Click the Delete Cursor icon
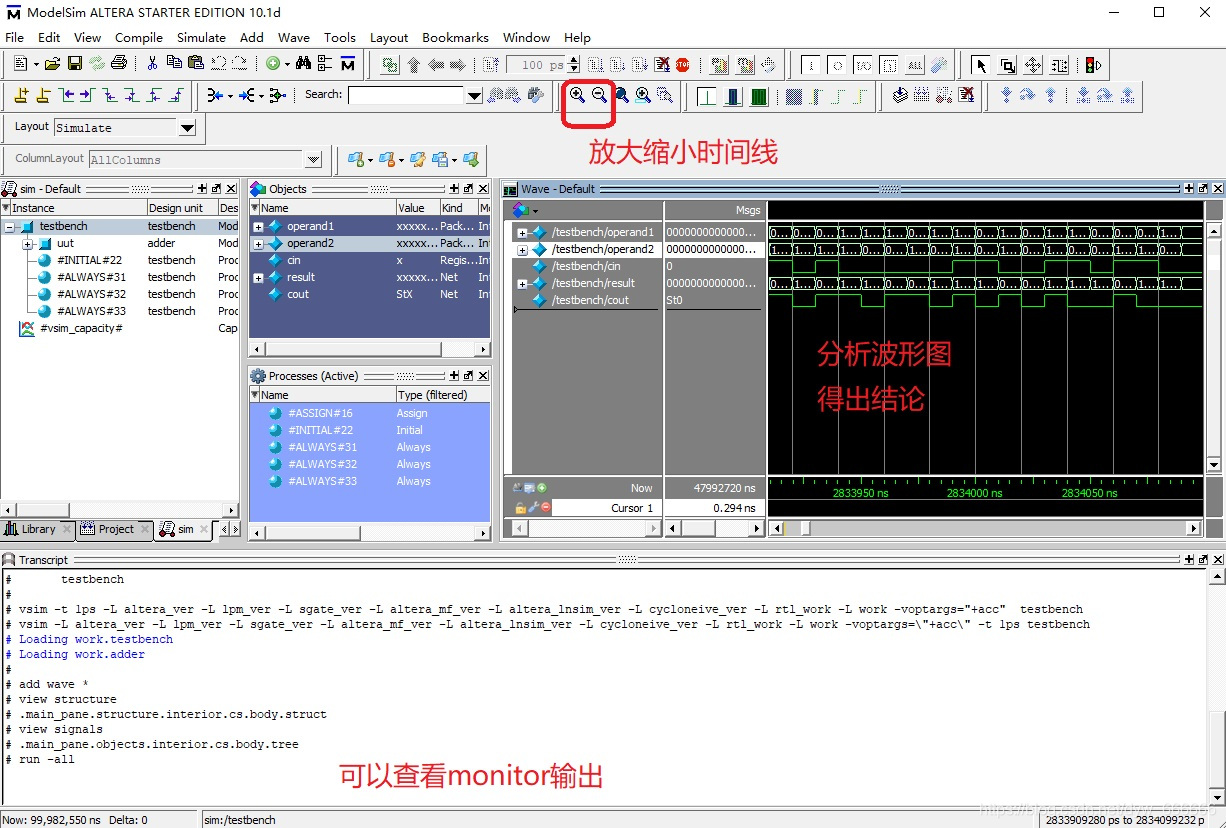The image size is (1226, 828). [x=43, y=95]
